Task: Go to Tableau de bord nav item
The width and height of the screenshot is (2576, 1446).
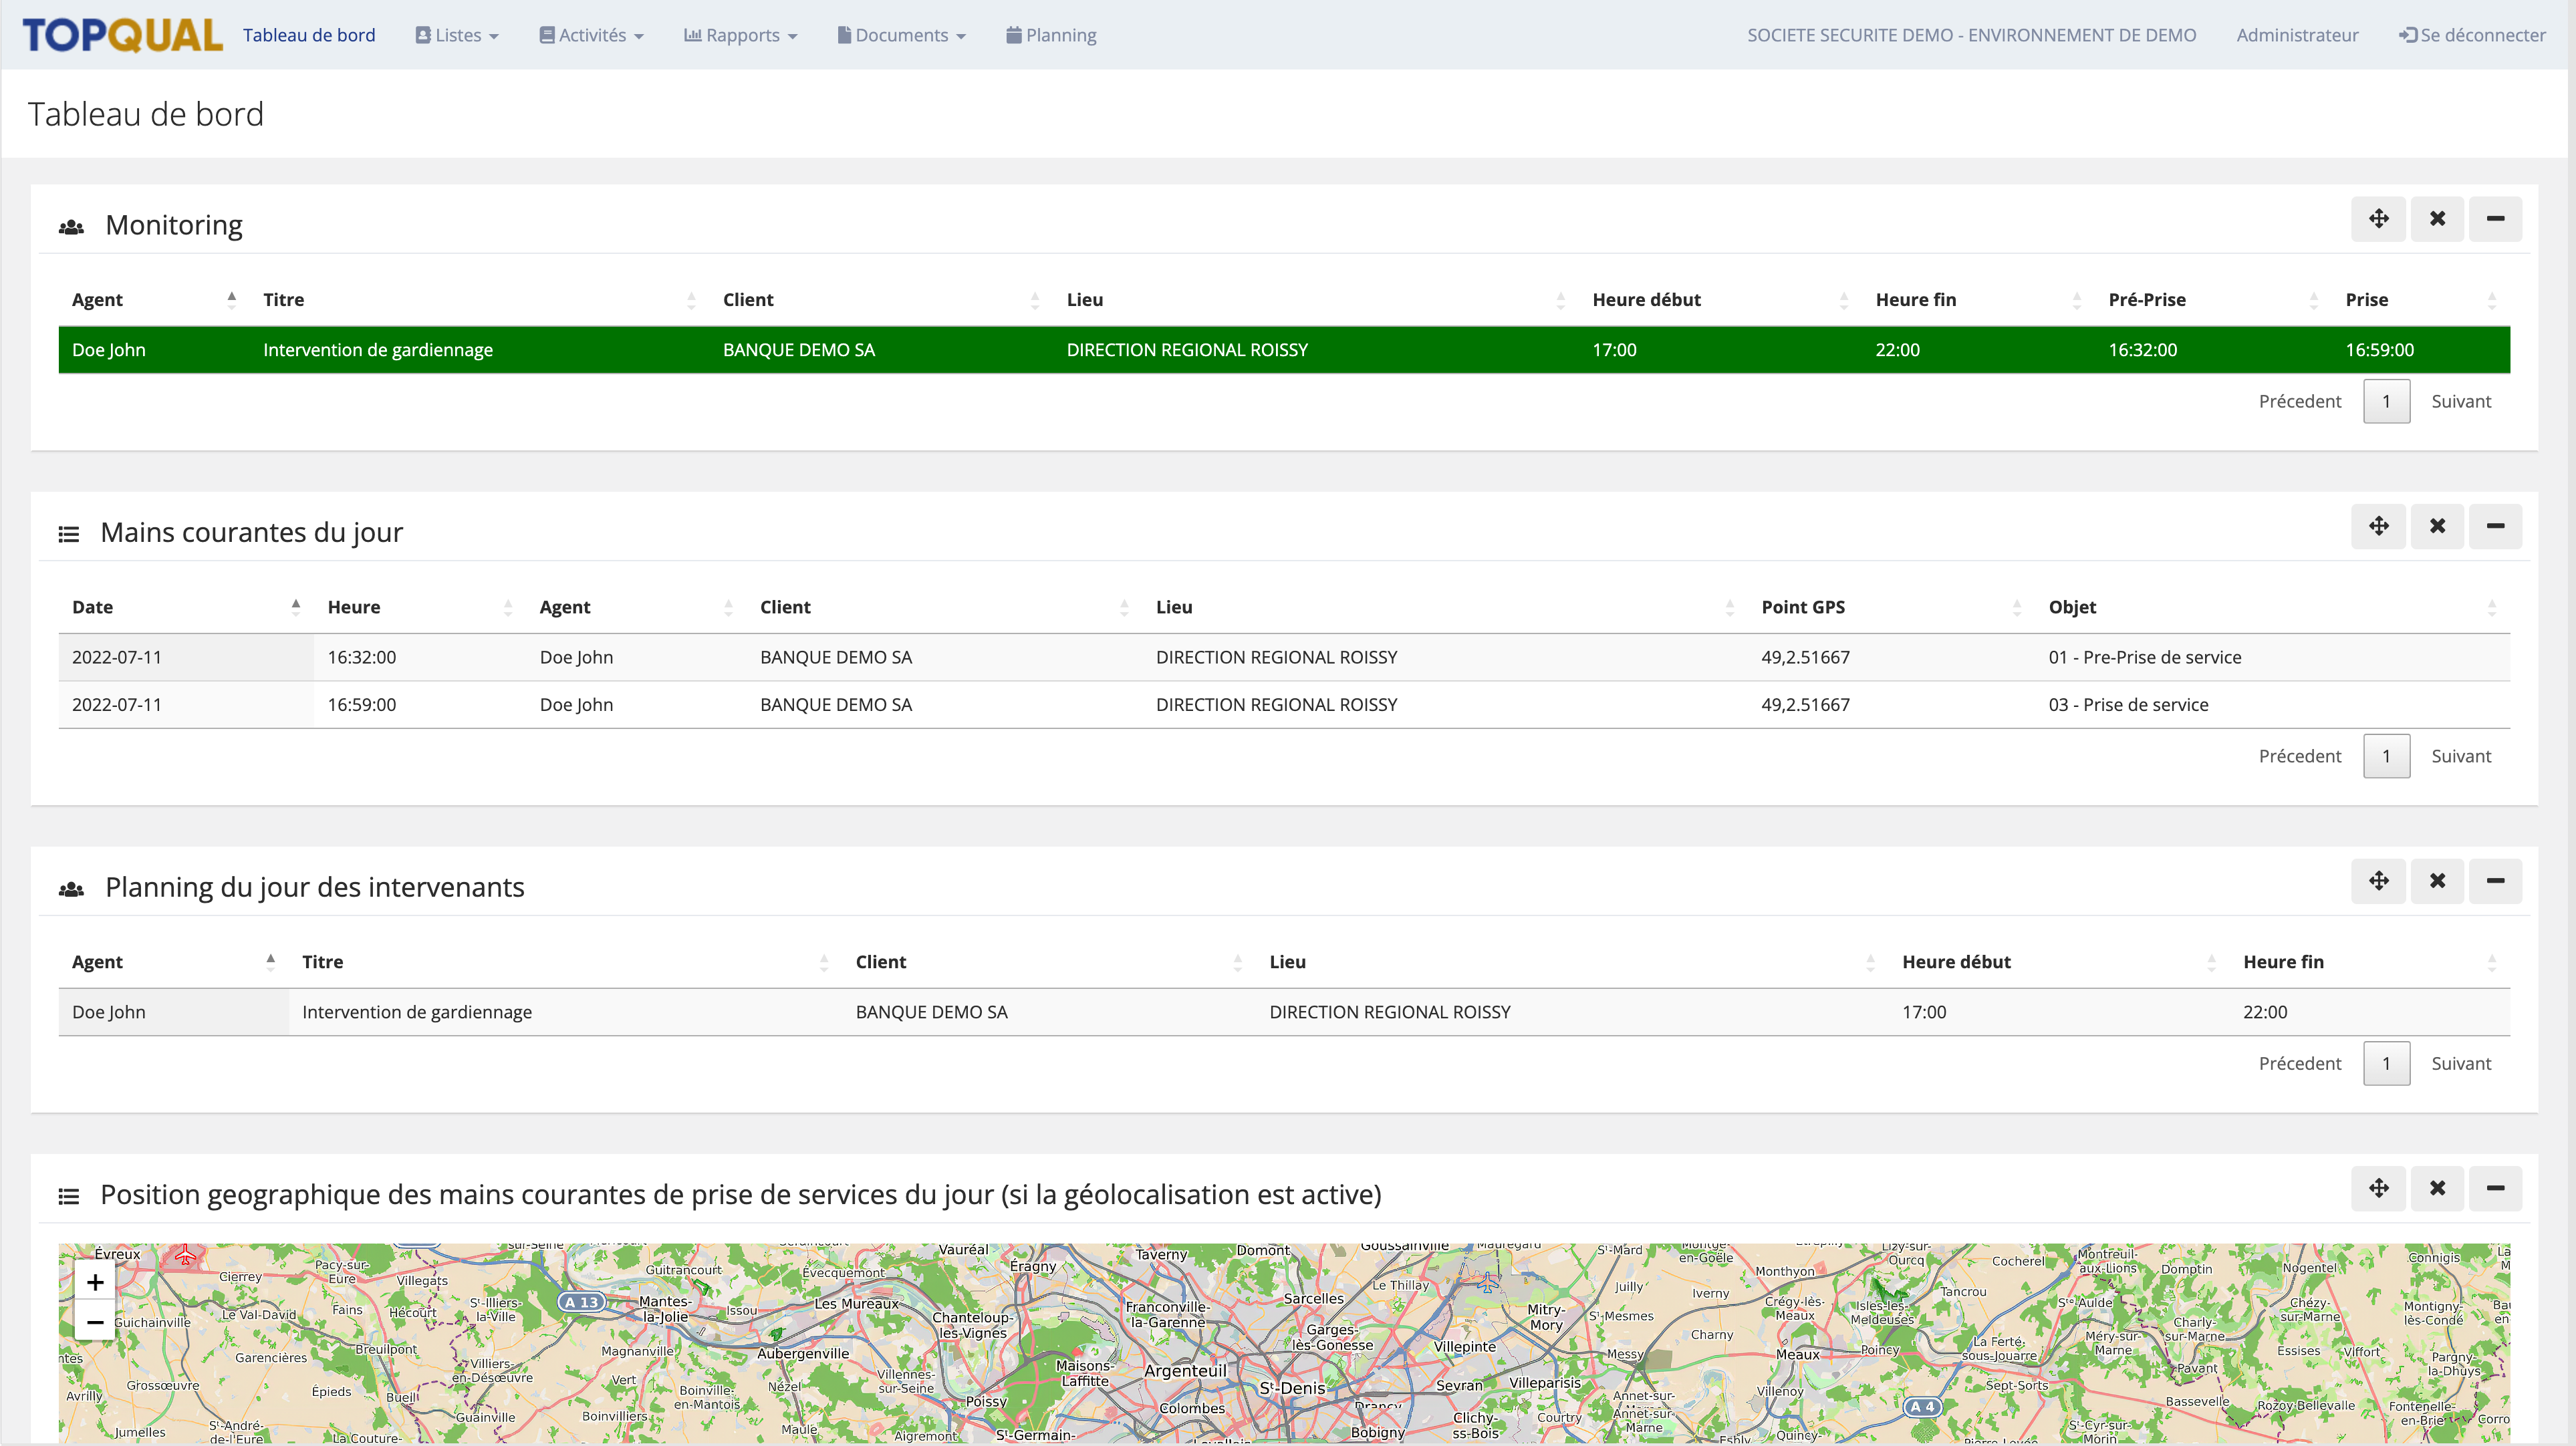Action: click(309, 35)
